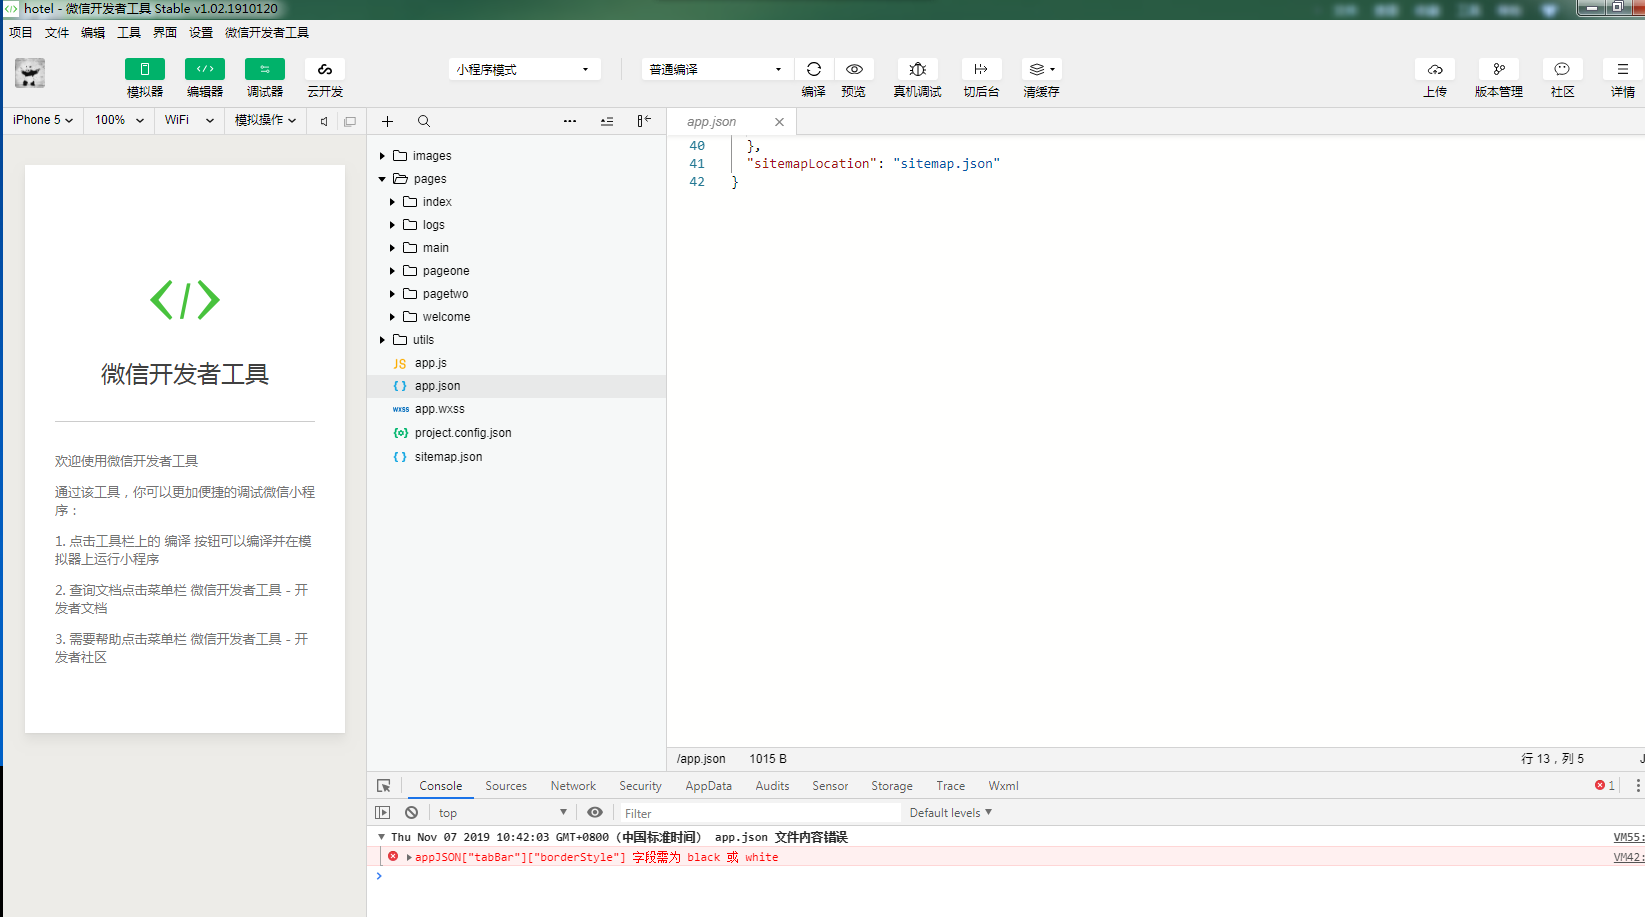Toggle the debugger (调试器) panel button
The image size is (1645, 917).
point(265,69)
